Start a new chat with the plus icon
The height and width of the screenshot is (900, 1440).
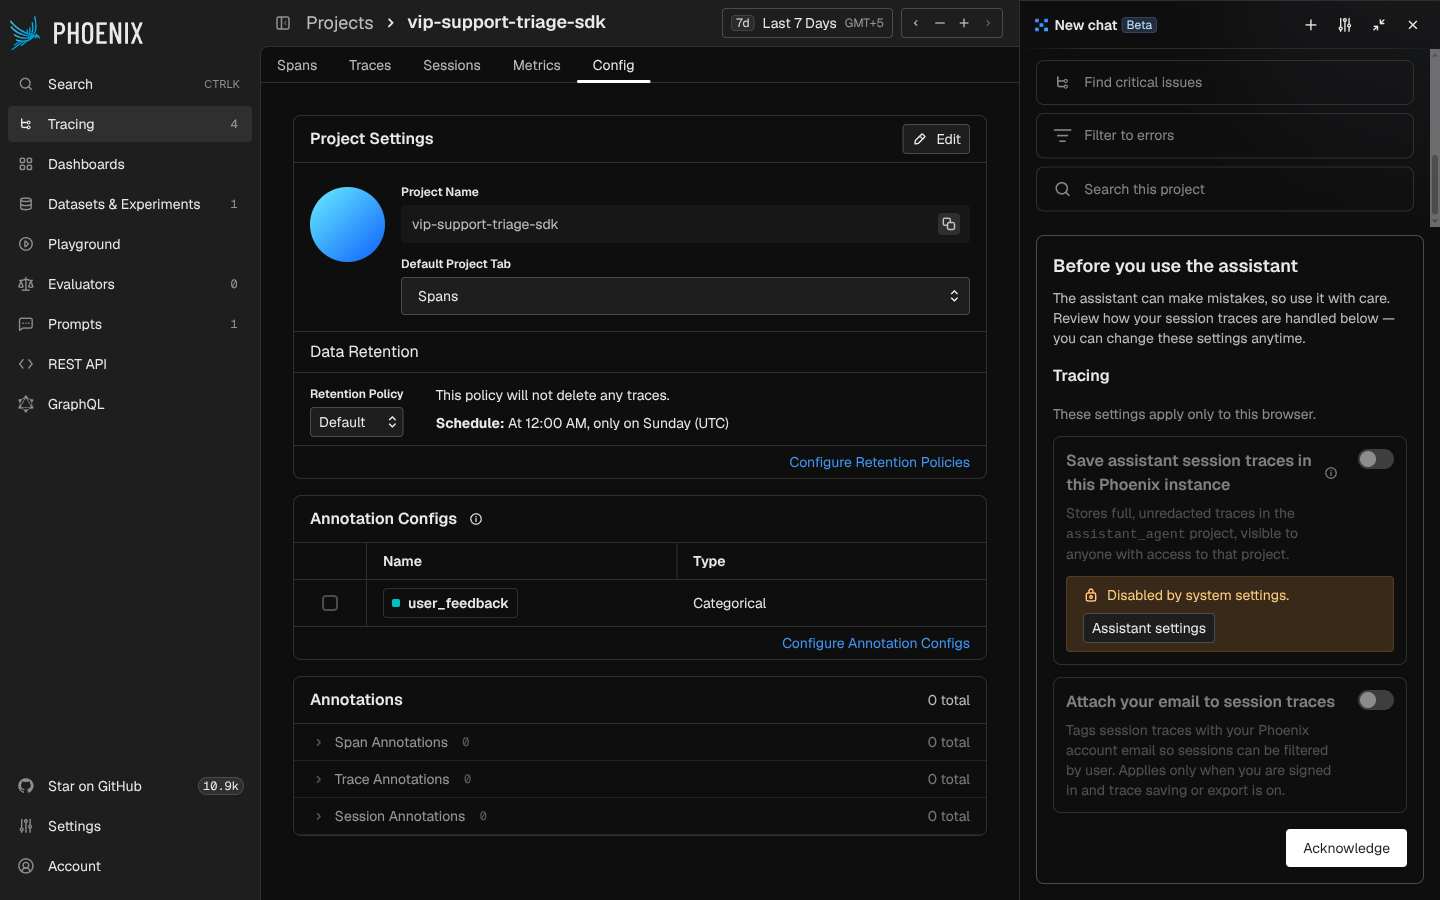tap(1311, 25)
